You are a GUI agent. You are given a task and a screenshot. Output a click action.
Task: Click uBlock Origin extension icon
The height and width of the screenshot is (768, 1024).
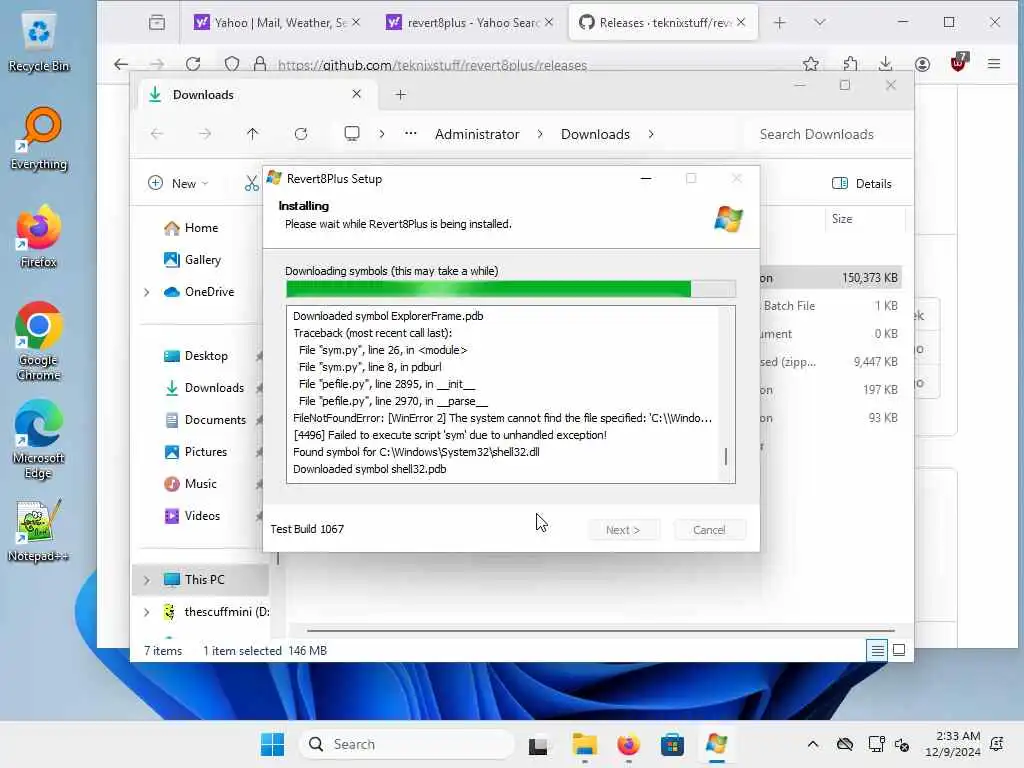coord(958,63)
